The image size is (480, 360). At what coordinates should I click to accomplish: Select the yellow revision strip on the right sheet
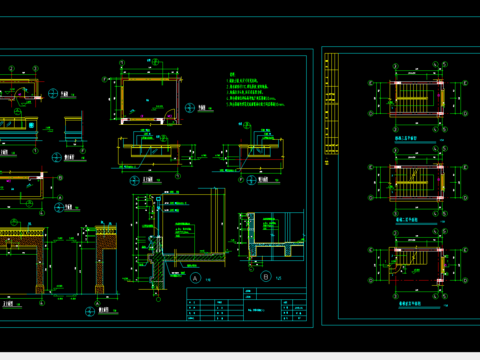[x=331, y=104]
